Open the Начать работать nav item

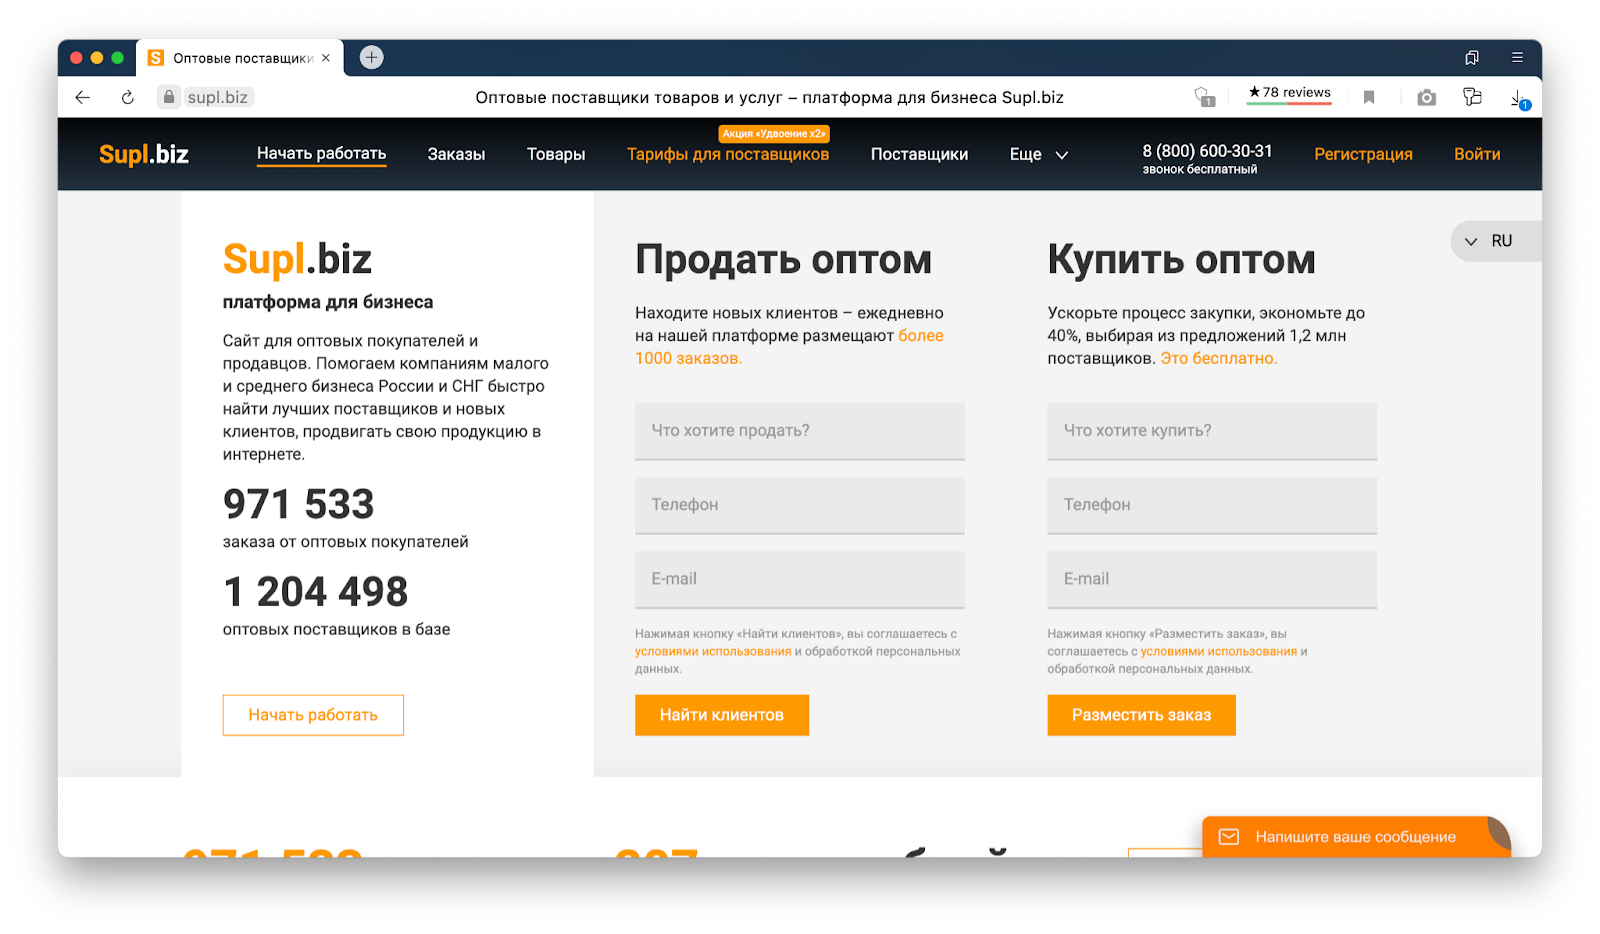click(x=321, y=153)
